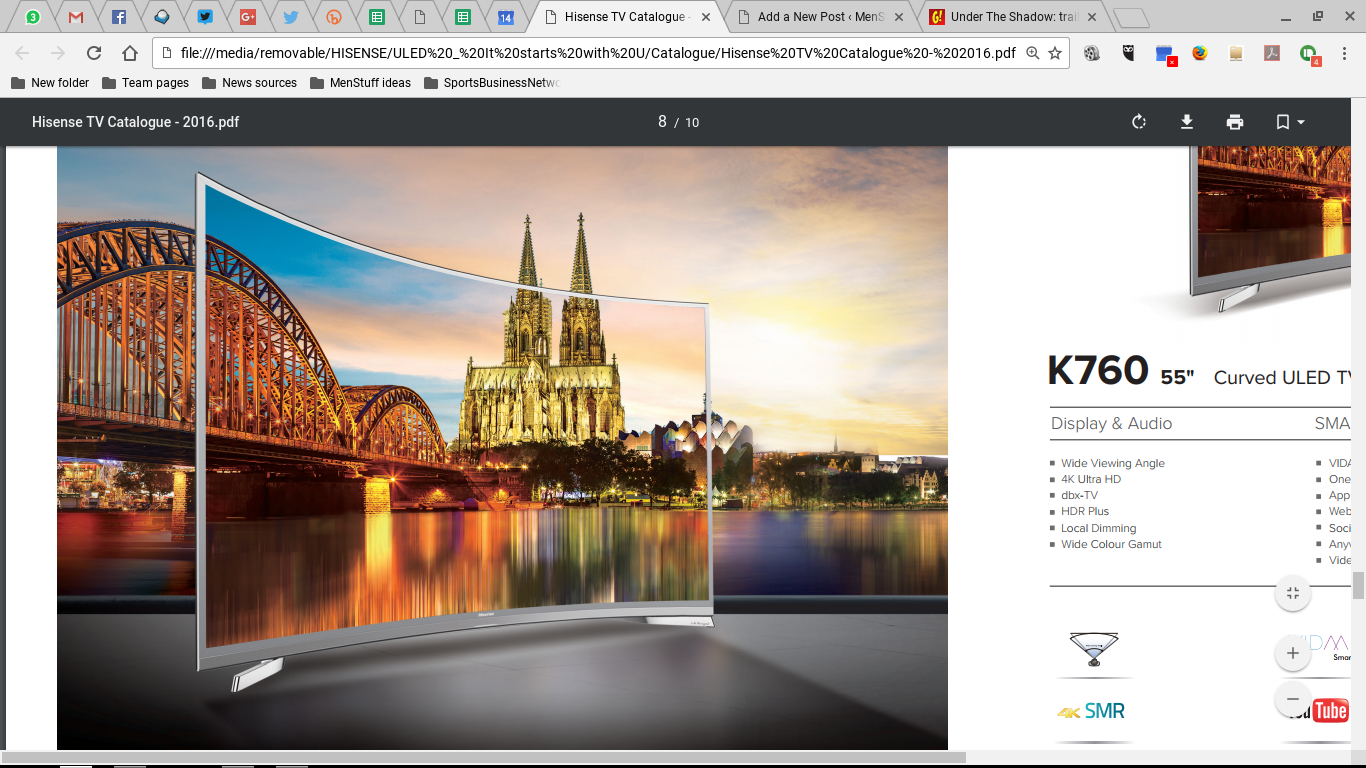1366x768 pixels.
Task: Bookmark this page with the star
Action: (x=1055, y=53)
